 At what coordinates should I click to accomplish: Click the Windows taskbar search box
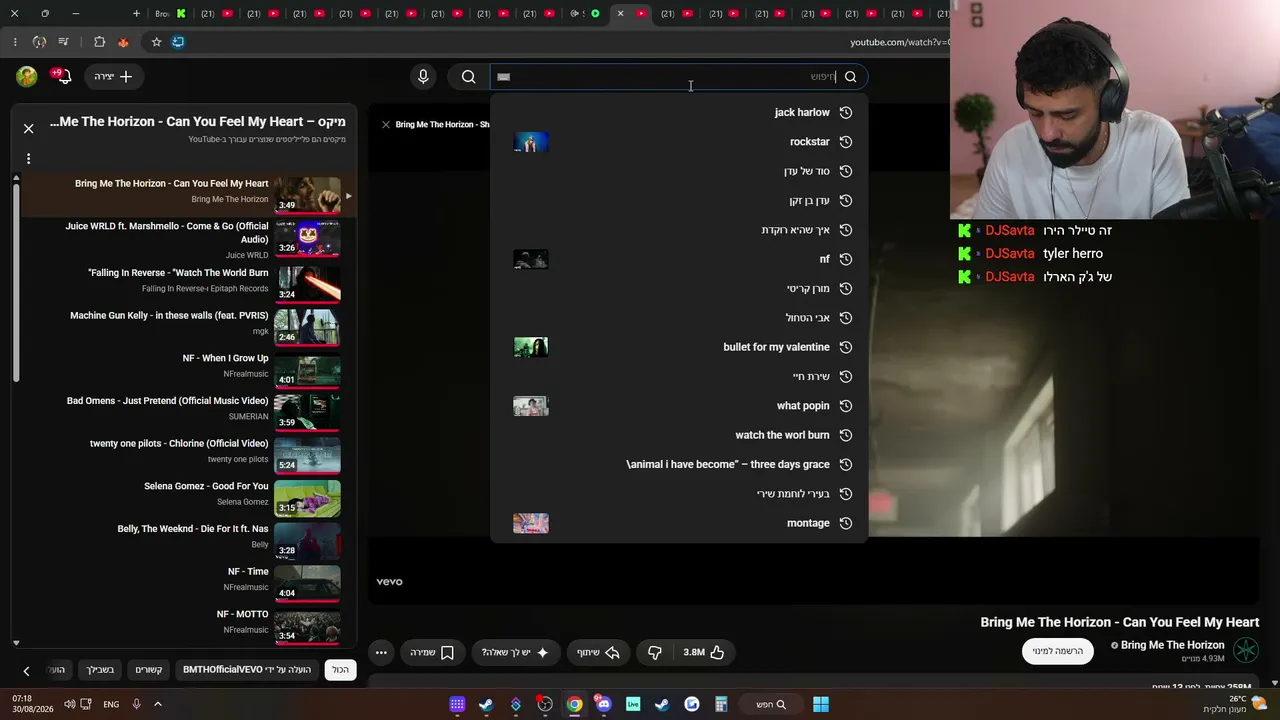click(x=771, y=704)
